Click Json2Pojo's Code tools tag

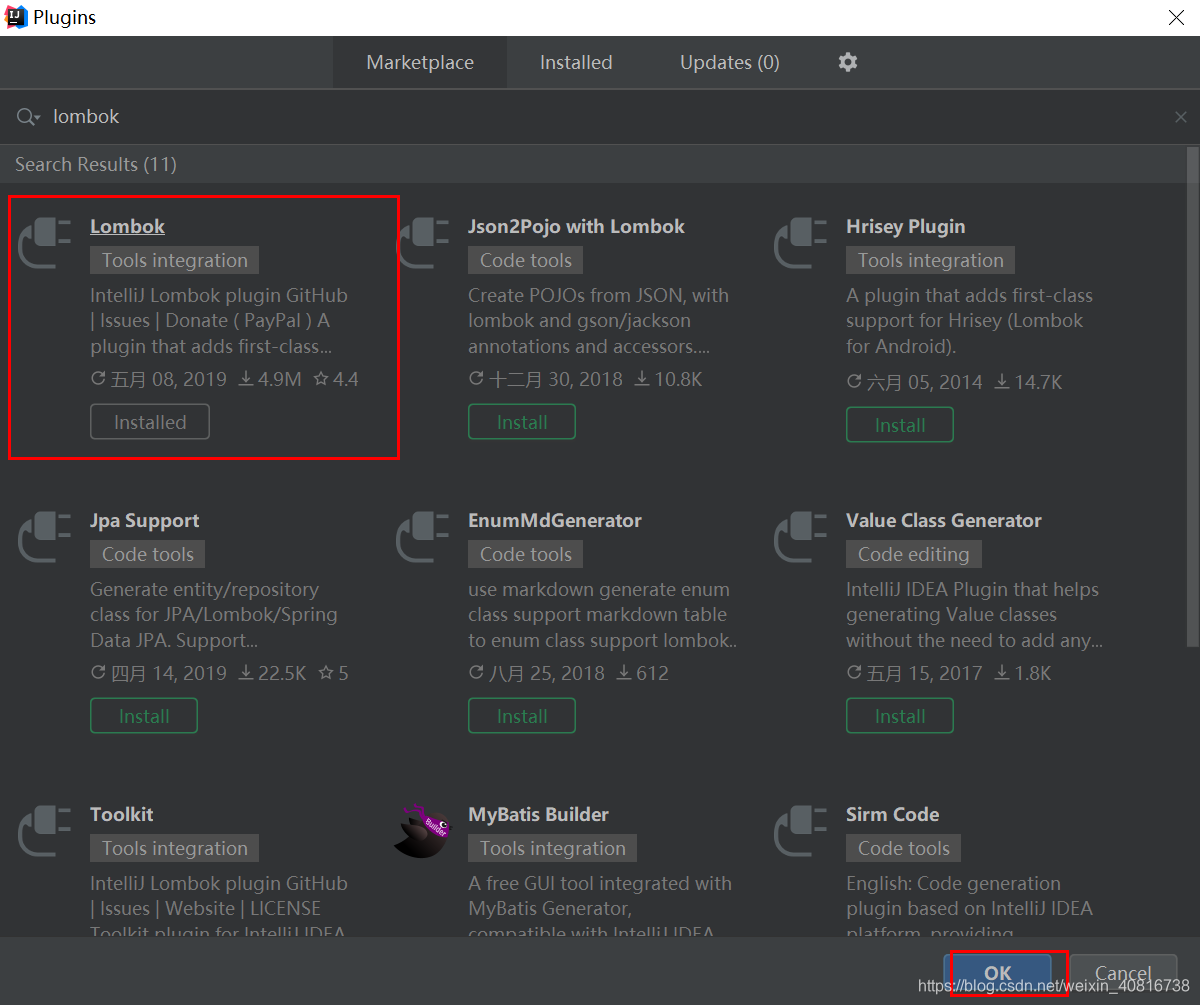click(525, 260)
